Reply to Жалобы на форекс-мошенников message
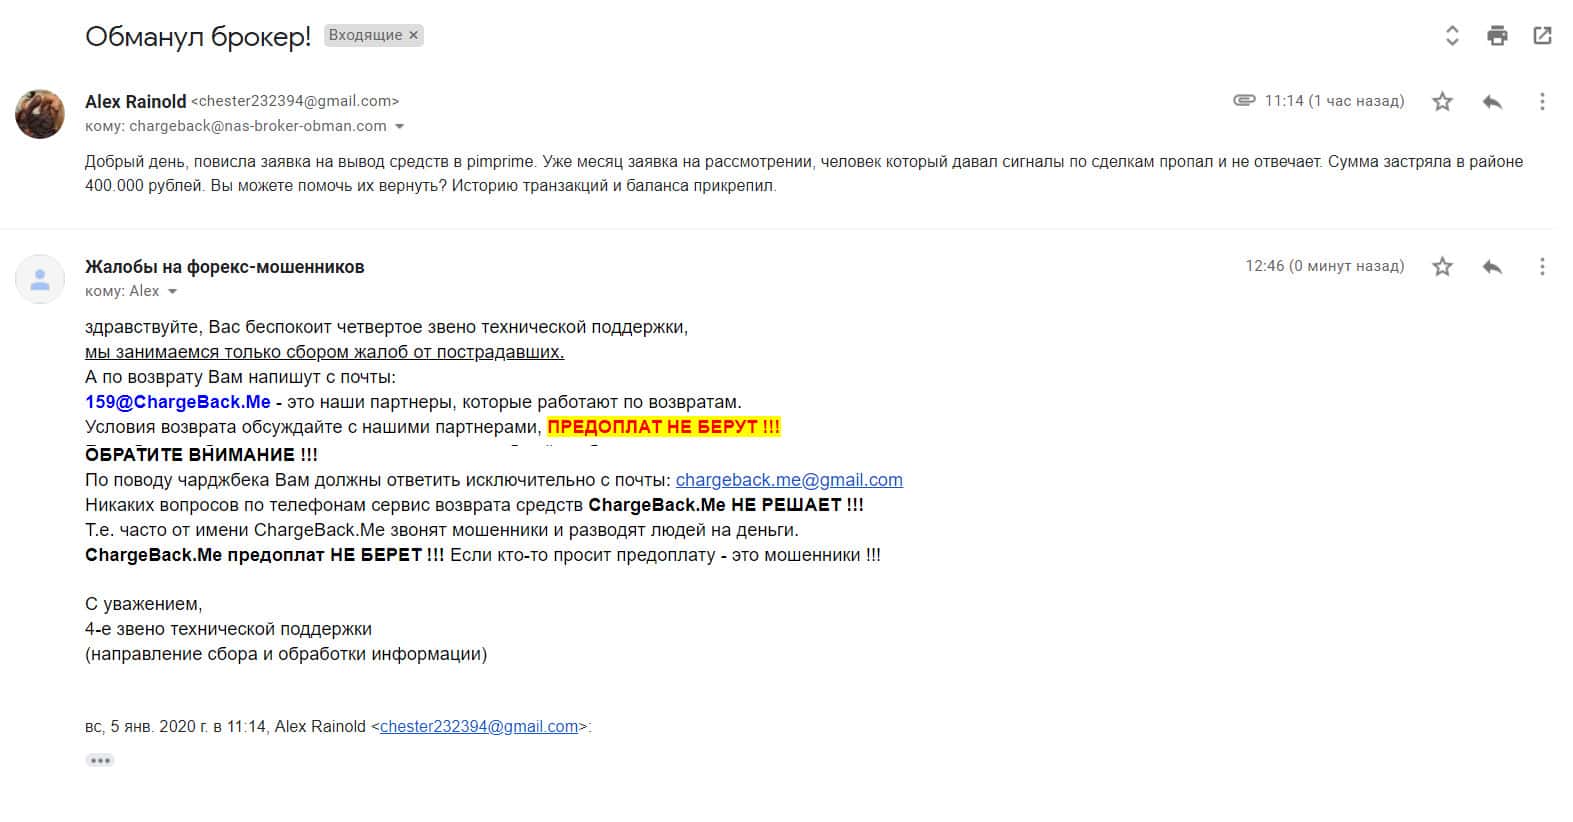The width and height of the screenshot is (1573, 822). point(1492,266)
